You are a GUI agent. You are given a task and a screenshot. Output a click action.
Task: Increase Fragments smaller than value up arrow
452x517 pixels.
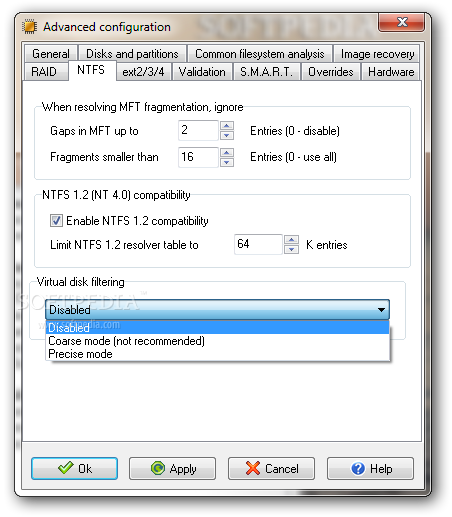227,152
